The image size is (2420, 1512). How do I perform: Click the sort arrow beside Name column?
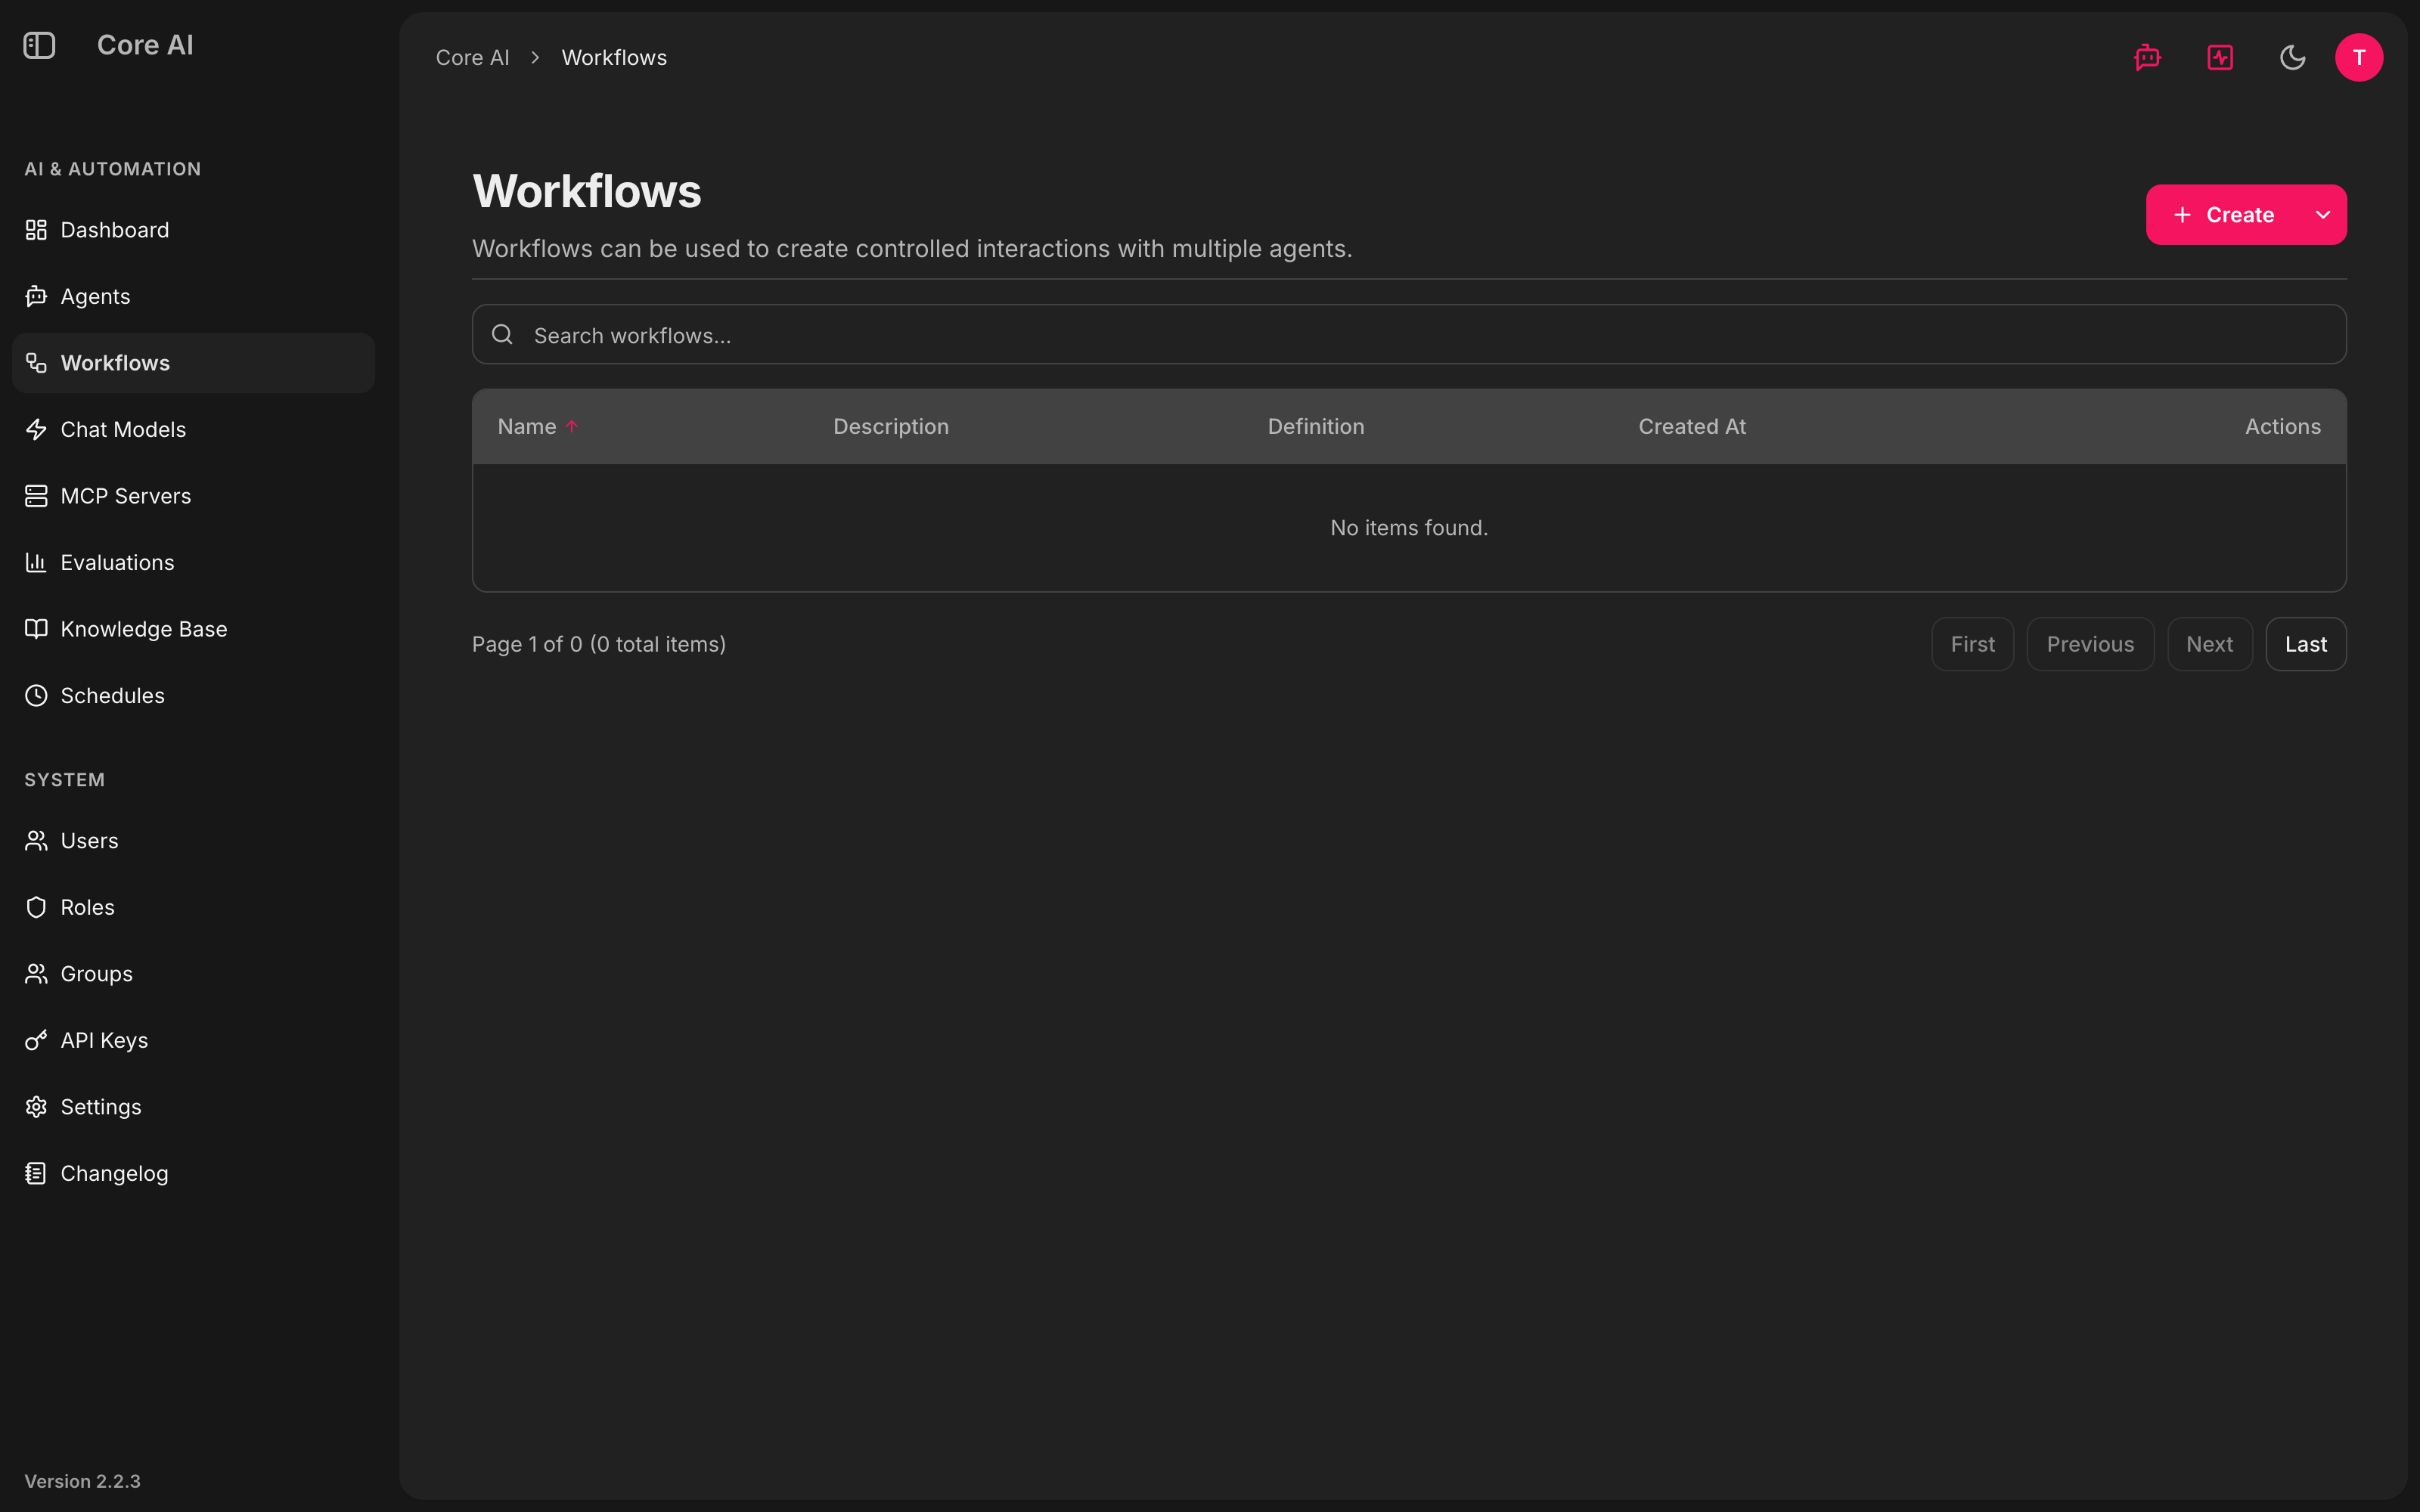pos(572,427)
